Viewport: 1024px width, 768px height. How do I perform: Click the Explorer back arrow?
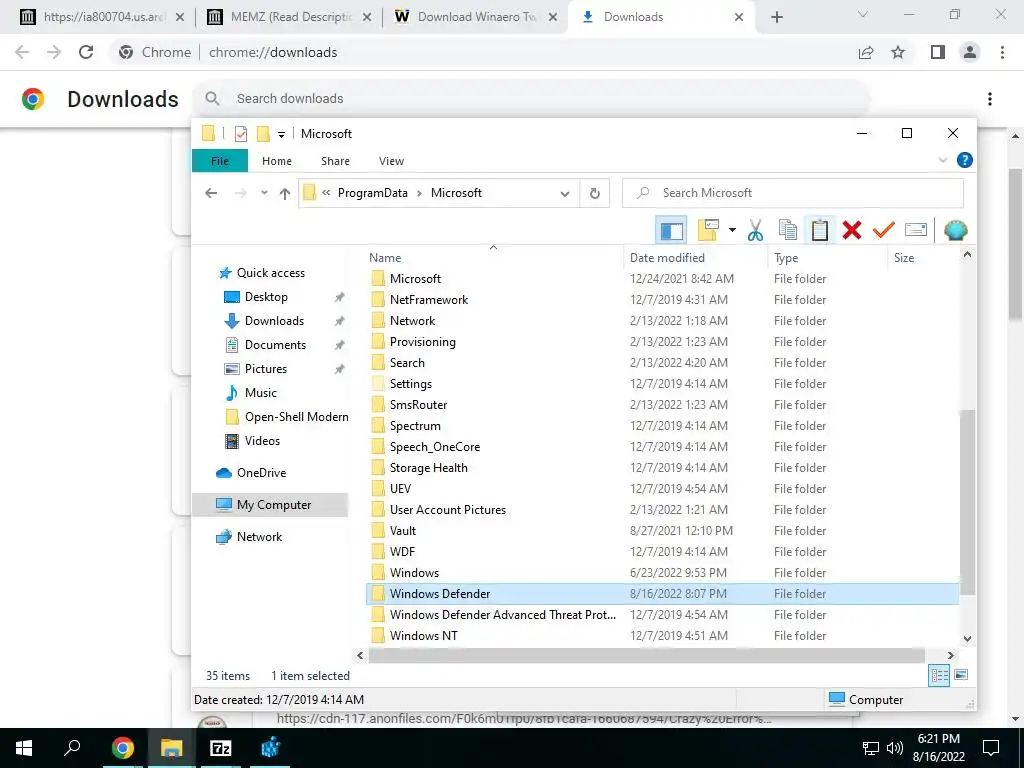(x=211, y=193)
